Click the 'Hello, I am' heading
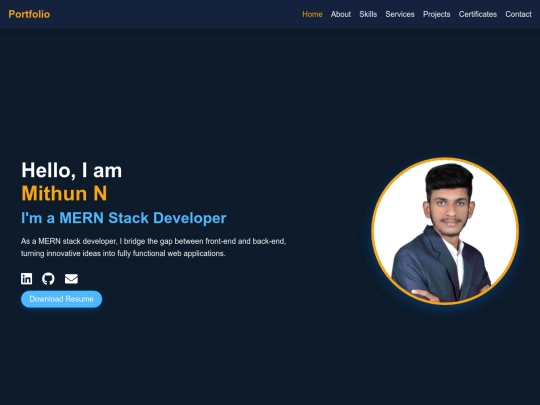540x405 pixels. (x=72, y=170)
